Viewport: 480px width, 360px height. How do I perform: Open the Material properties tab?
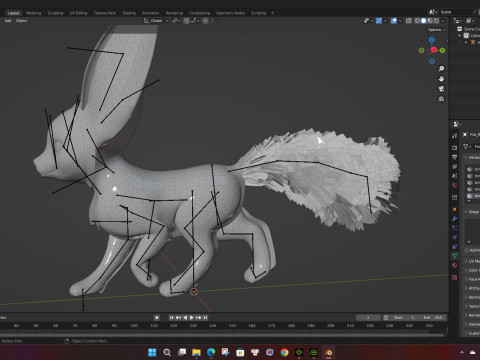pyautogui.click(x=454, y=265)
